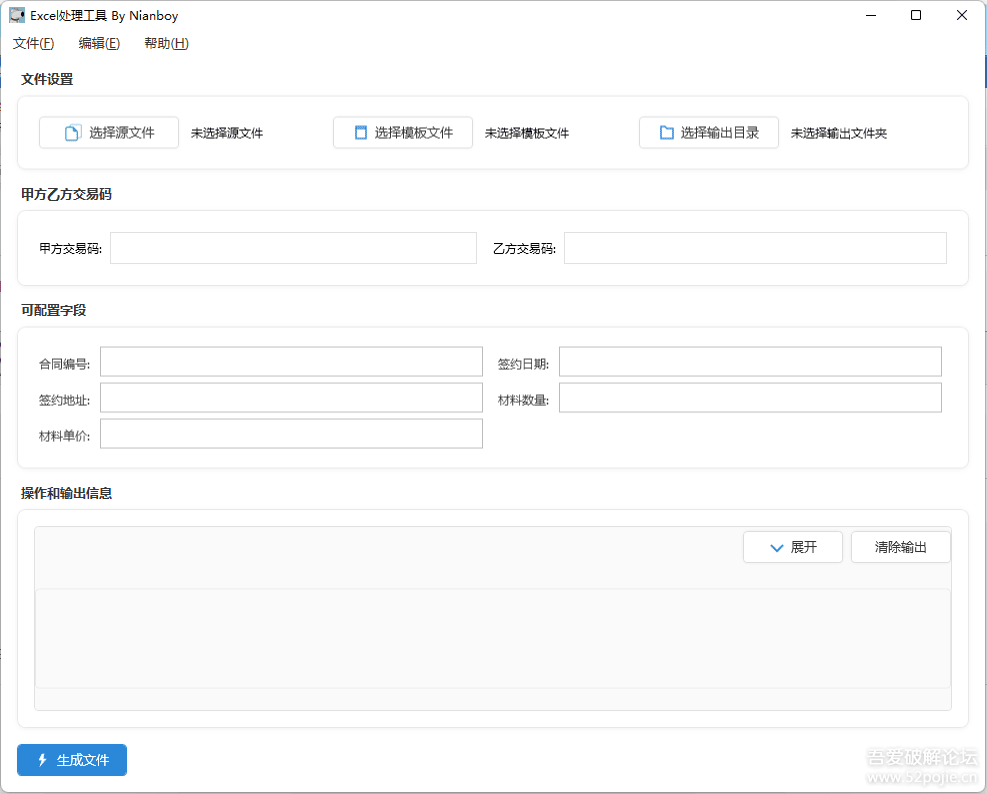Click into the 签约日期 text box

[750, 362]
